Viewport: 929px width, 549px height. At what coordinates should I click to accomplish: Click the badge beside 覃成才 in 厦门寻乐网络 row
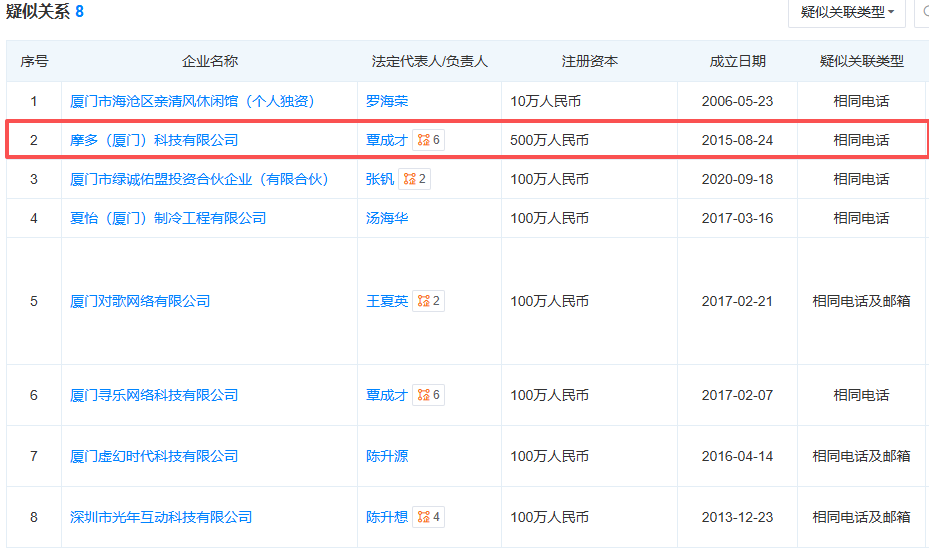coord(429,395)
